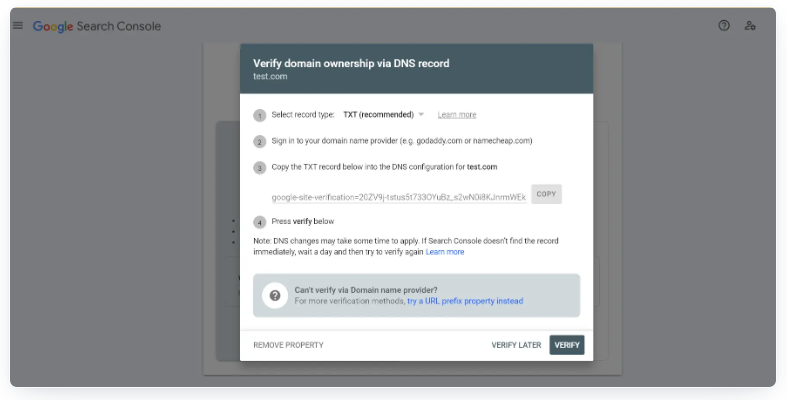This screenshot has width=787, height=400.
Task: Click the question mark circle in help box
Action: pos(275,296)
